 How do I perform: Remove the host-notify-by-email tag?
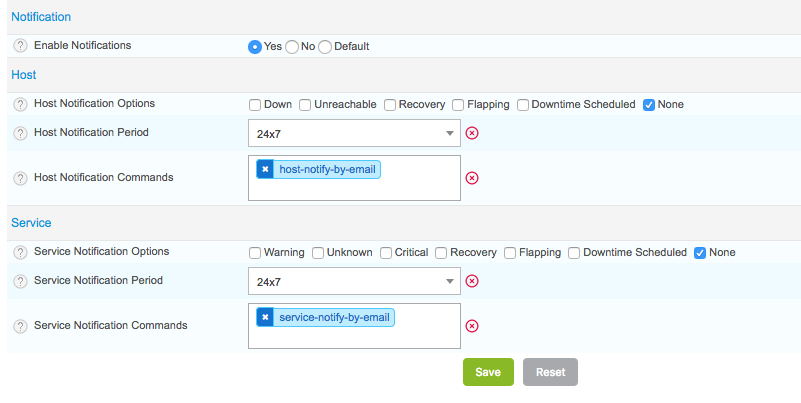pyautogui.click(x=265, y=170)
